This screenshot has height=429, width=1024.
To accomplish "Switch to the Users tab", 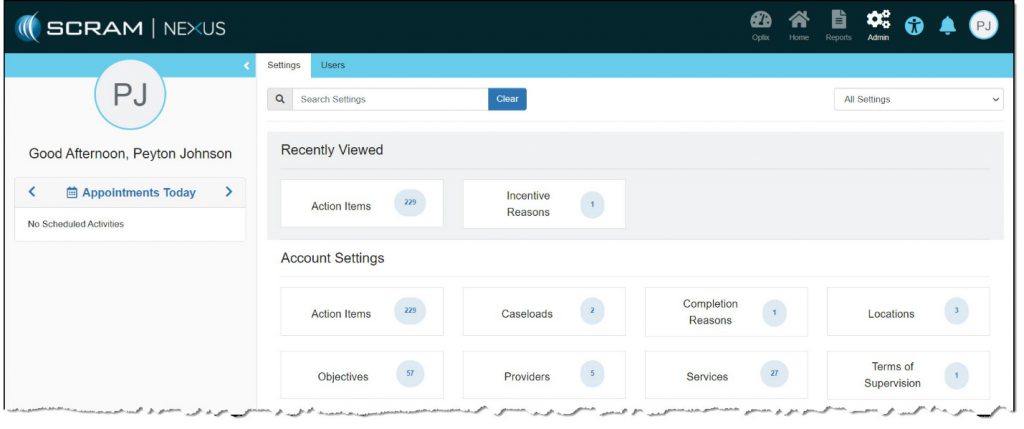I will (x=333, y=65).
